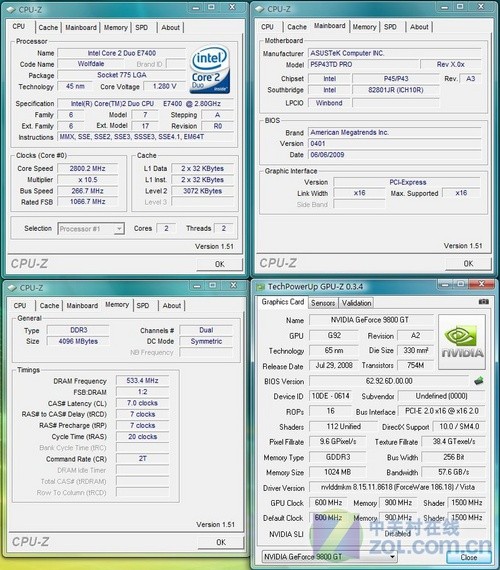The width and height of the screenshot is (500, 570).
Task: Click the Command Rate value 2T
Action: click(143, 459)
